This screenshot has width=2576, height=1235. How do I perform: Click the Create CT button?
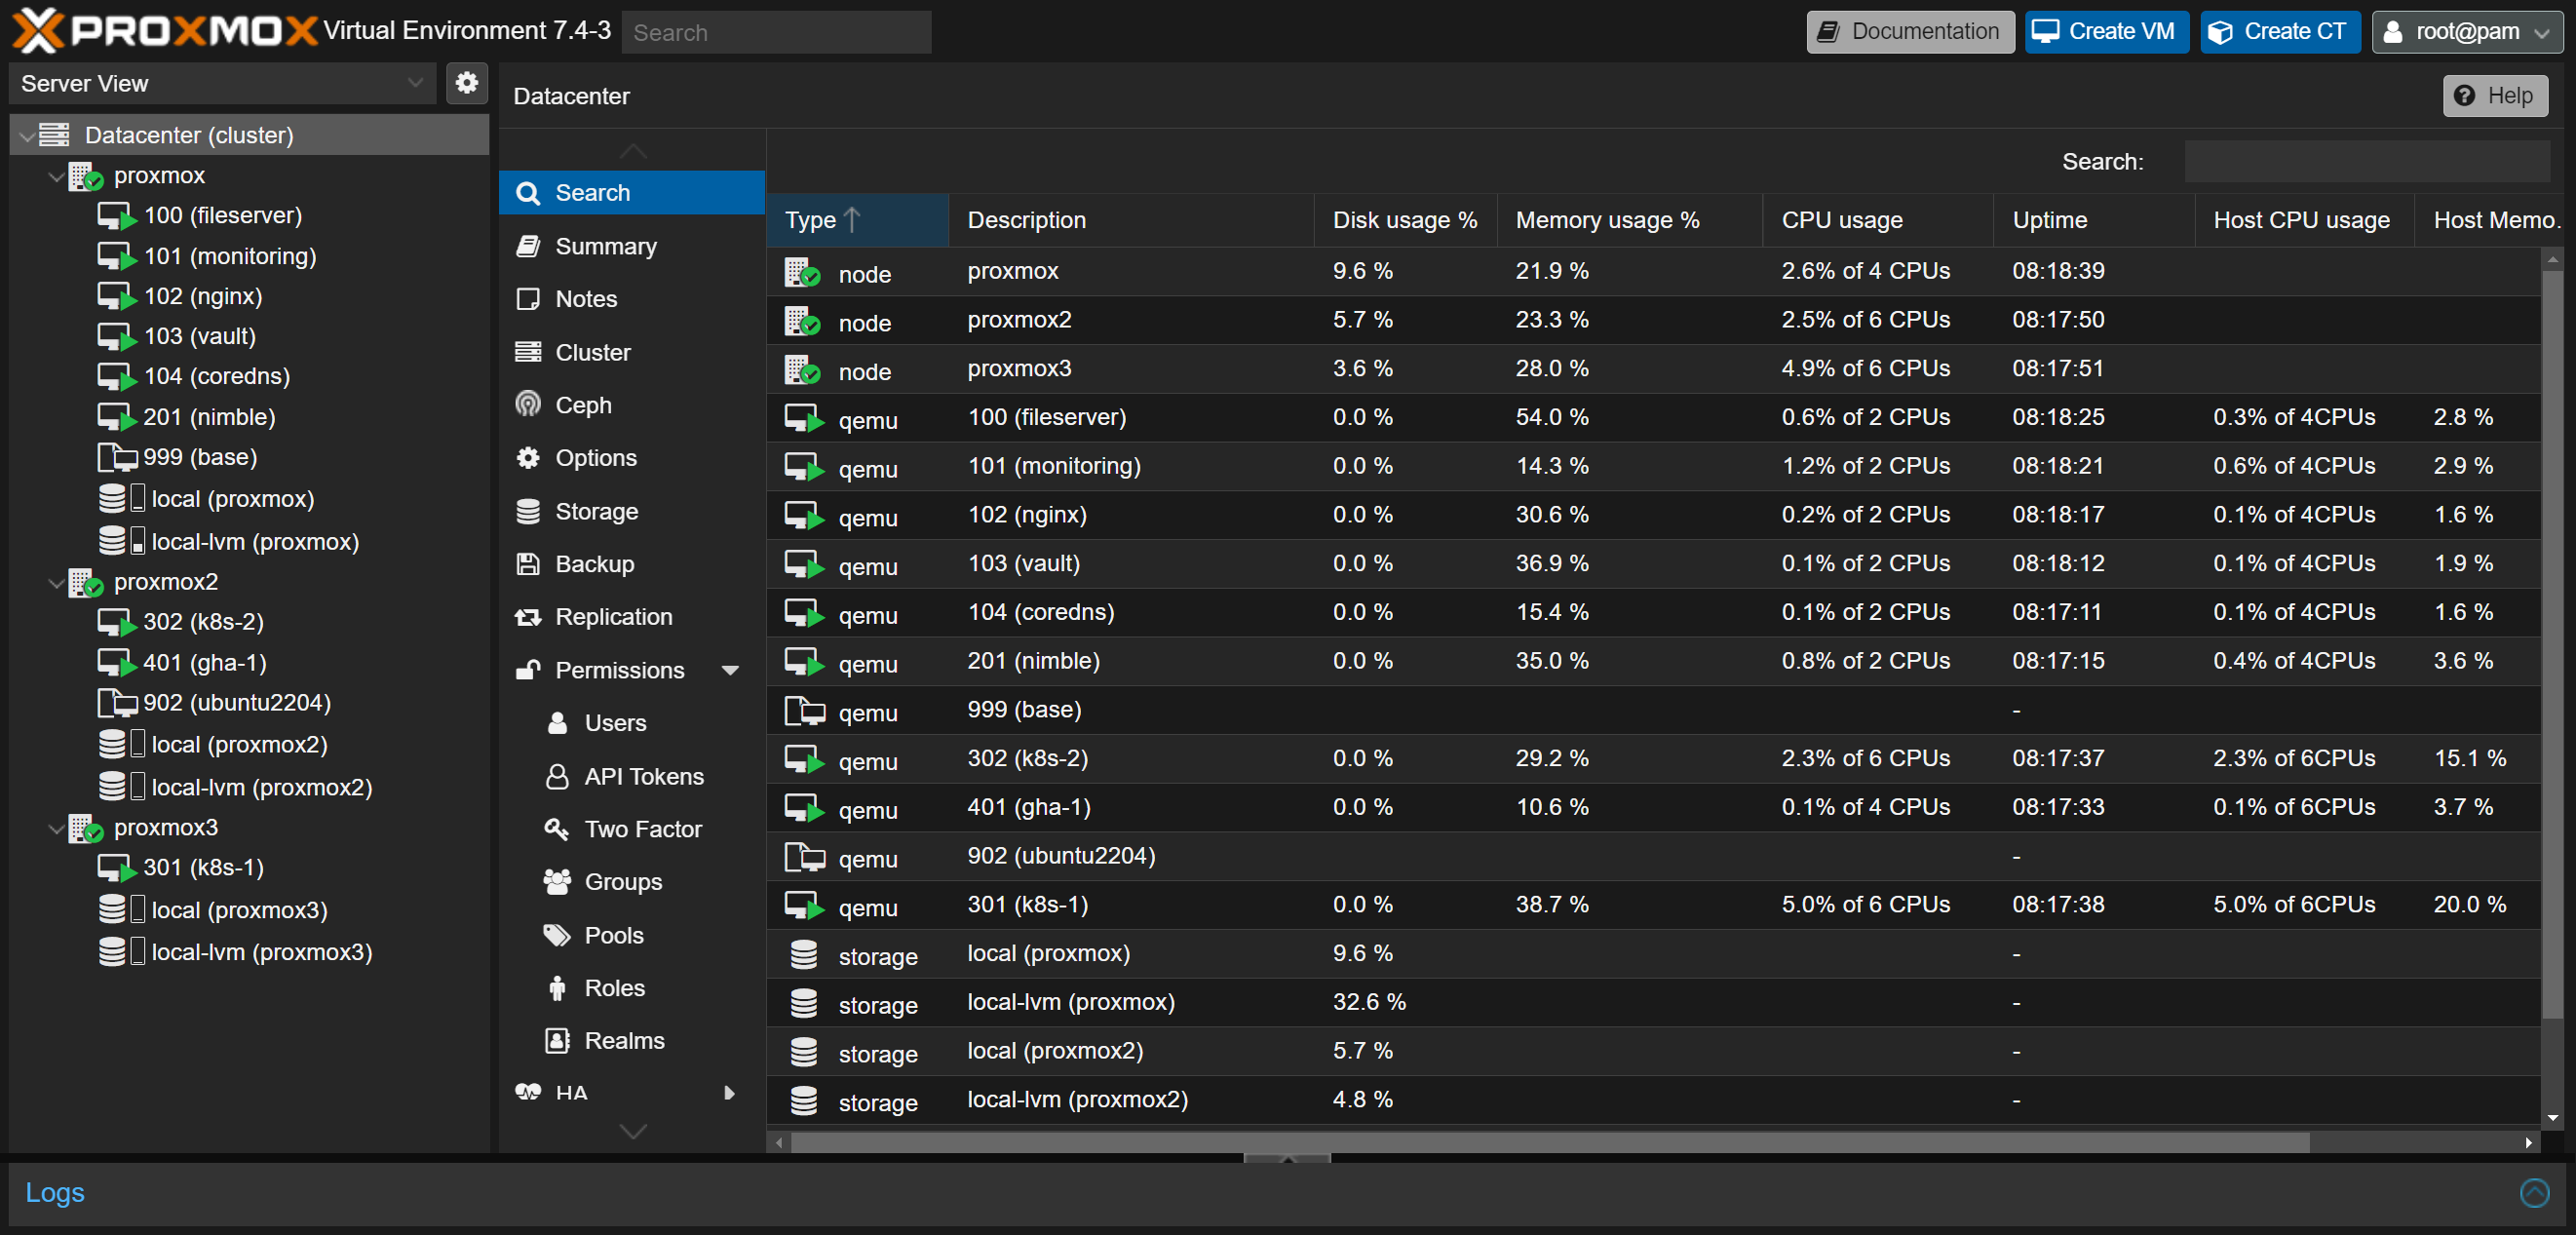pos(2280,31)
